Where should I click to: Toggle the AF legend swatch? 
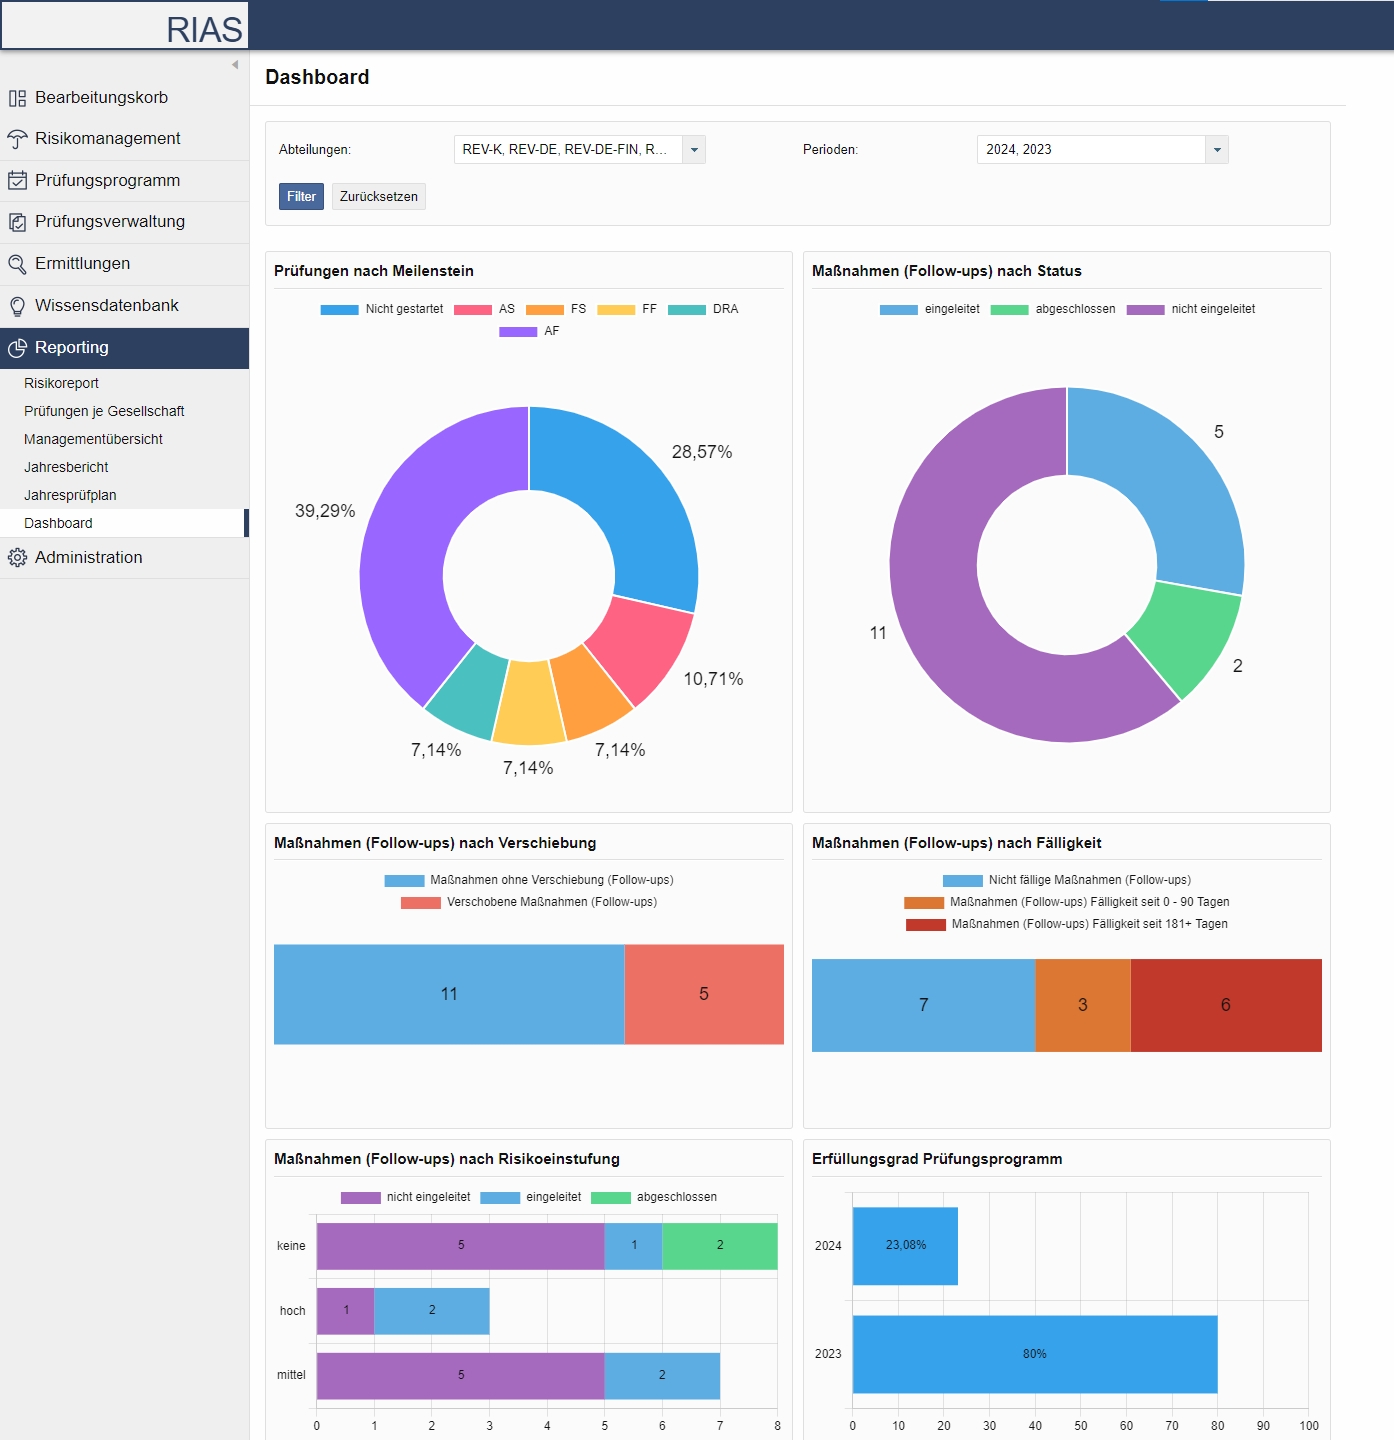(518, 332)
